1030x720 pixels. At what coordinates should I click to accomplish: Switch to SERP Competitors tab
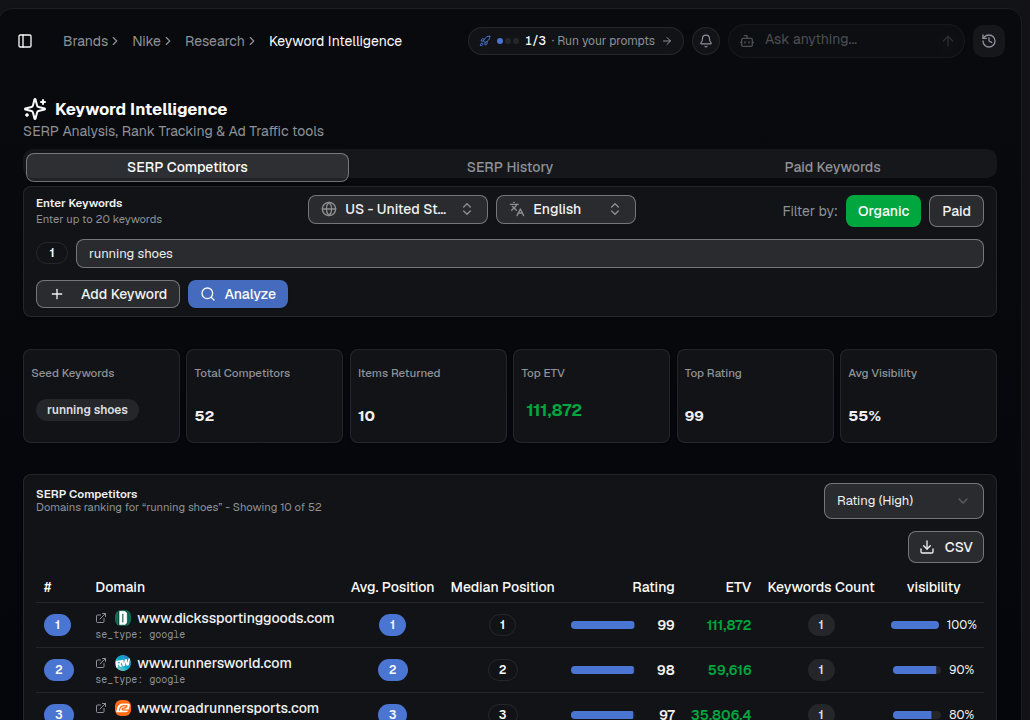pyautogui.click(x=187, y=167)
